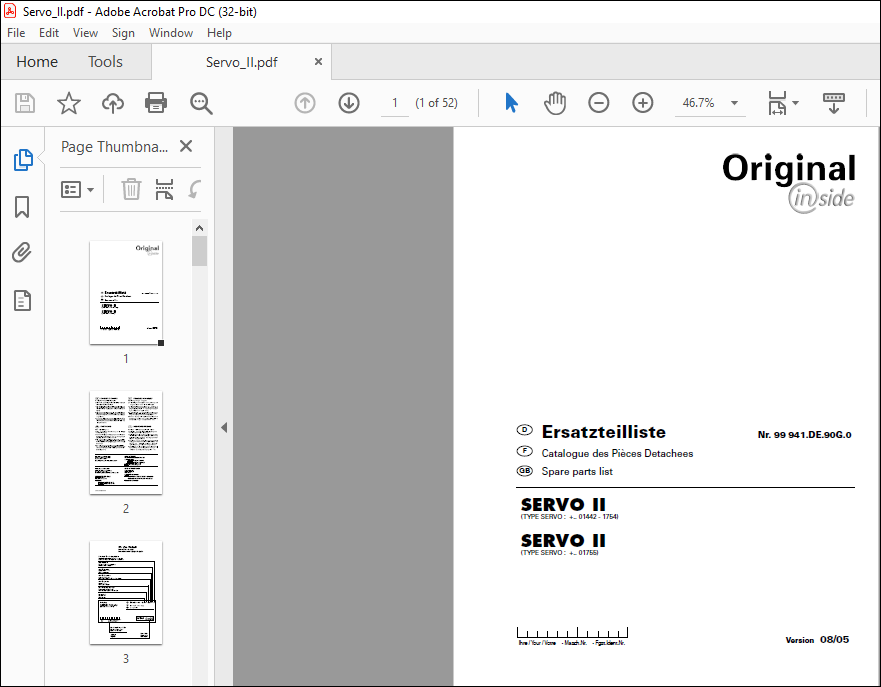The height and width of the screenshot is (687, 881).
Task: Click "Spare parts list" text
Action: click(x=577, y=471)
